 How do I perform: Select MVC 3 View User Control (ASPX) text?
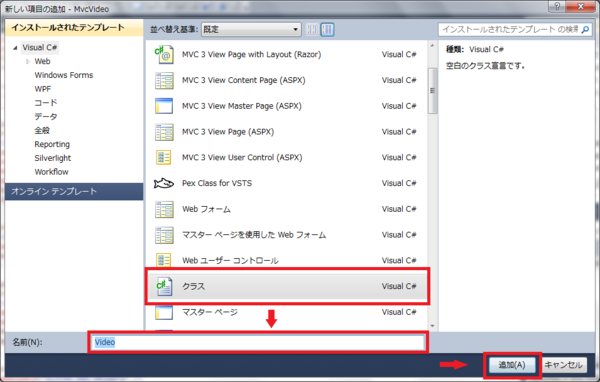coord(242,158)
